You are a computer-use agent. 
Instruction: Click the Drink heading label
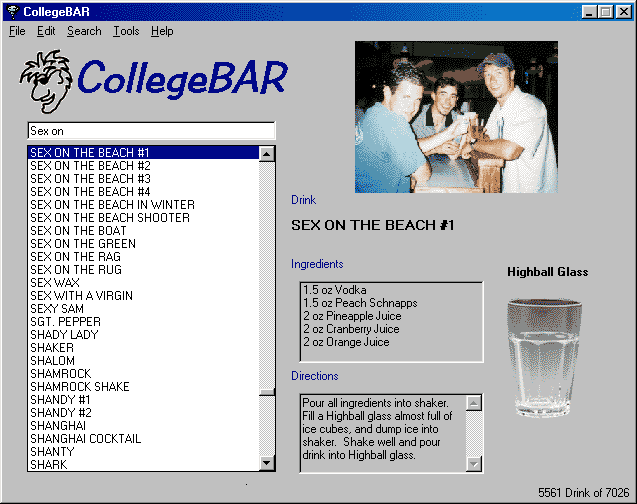(x=303, y=200)
